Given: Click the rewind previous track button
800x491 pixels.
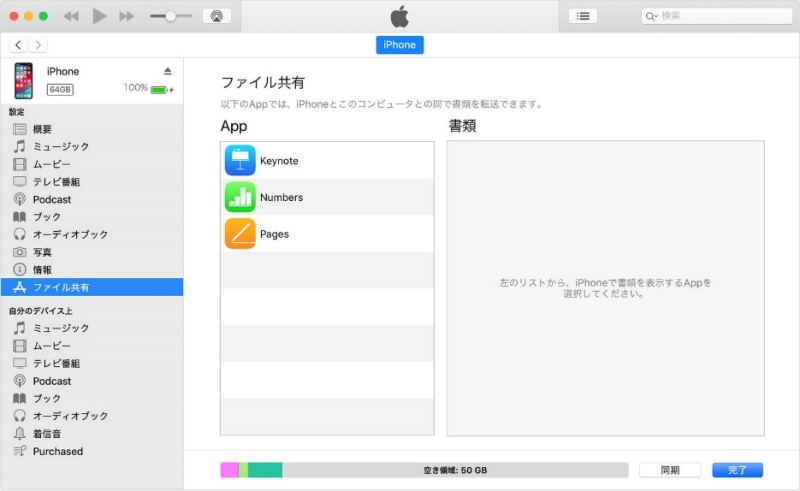Looking at the screenshot, I should click(71, 16).
